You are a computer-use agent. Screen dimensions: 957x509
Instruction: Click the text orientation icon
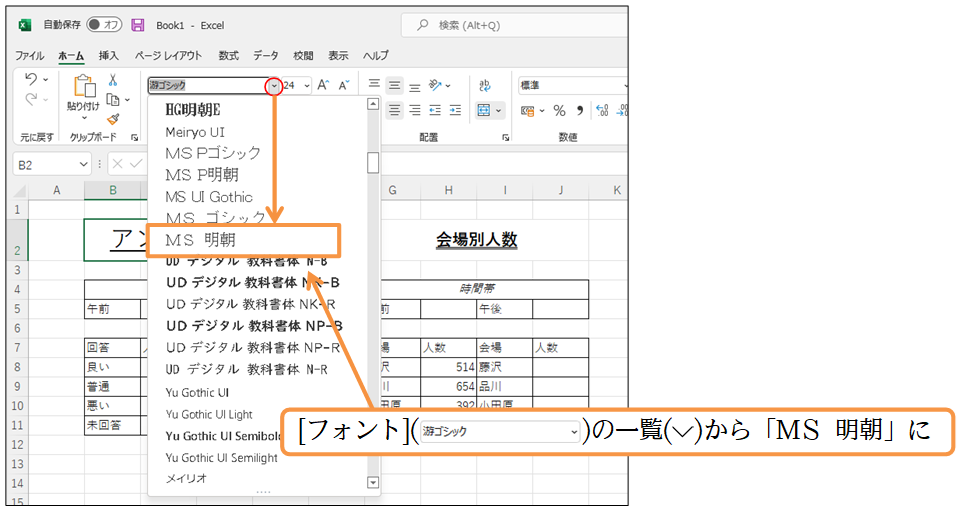[x=435, y=85]
